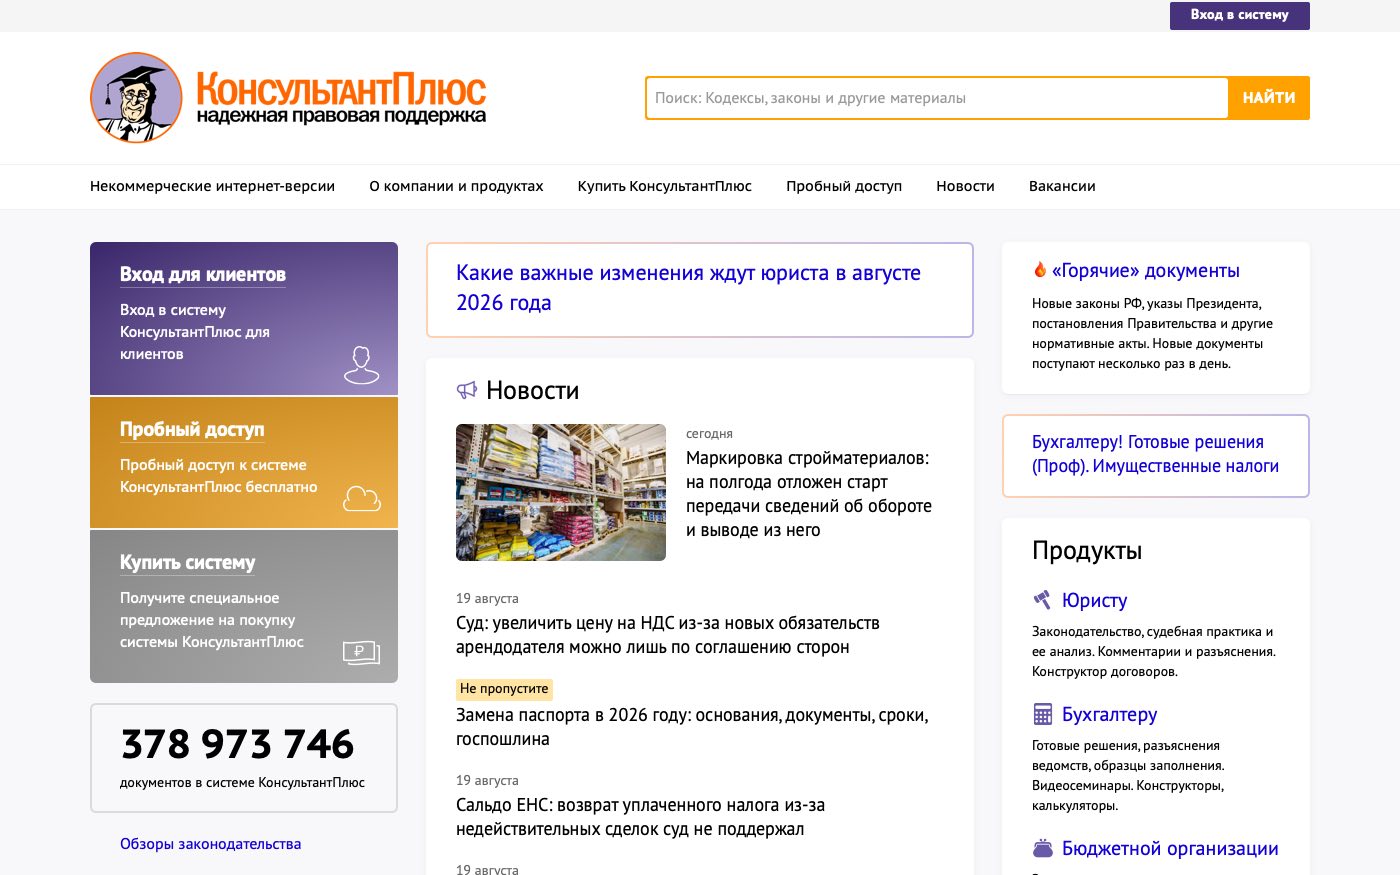Screen dimensions: 1400x875
Task: Click the ConsultantPlus professor logo icon
Action: [136, 98]
